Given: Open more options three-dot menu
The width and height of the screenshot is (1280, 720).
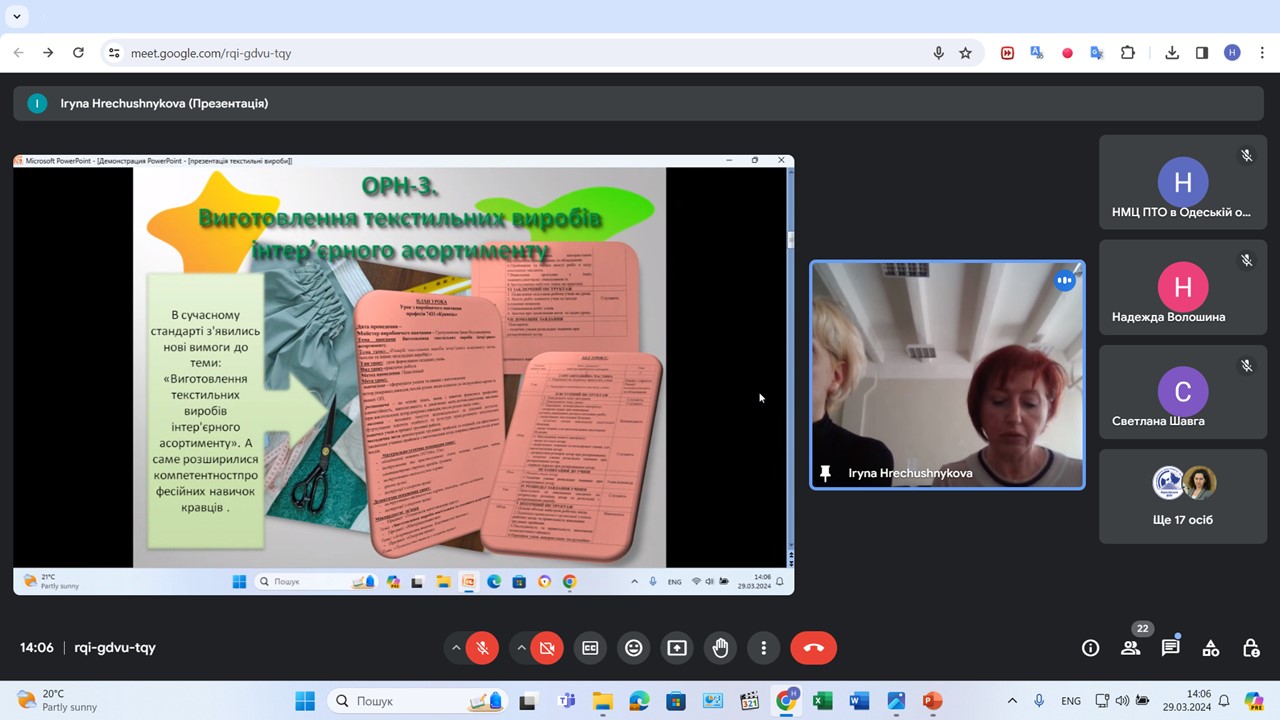Looking at the screenshot, I should (x=763, y=648).
